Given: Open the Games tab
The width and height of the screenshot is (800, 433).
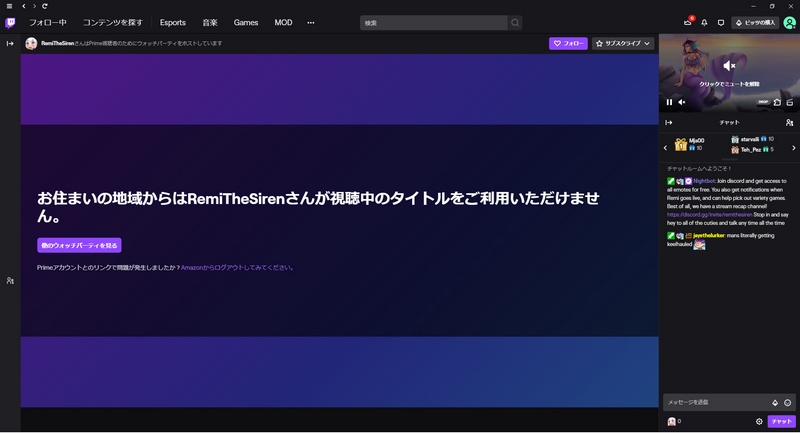Looking at the screenshot, I should point(246,22).
